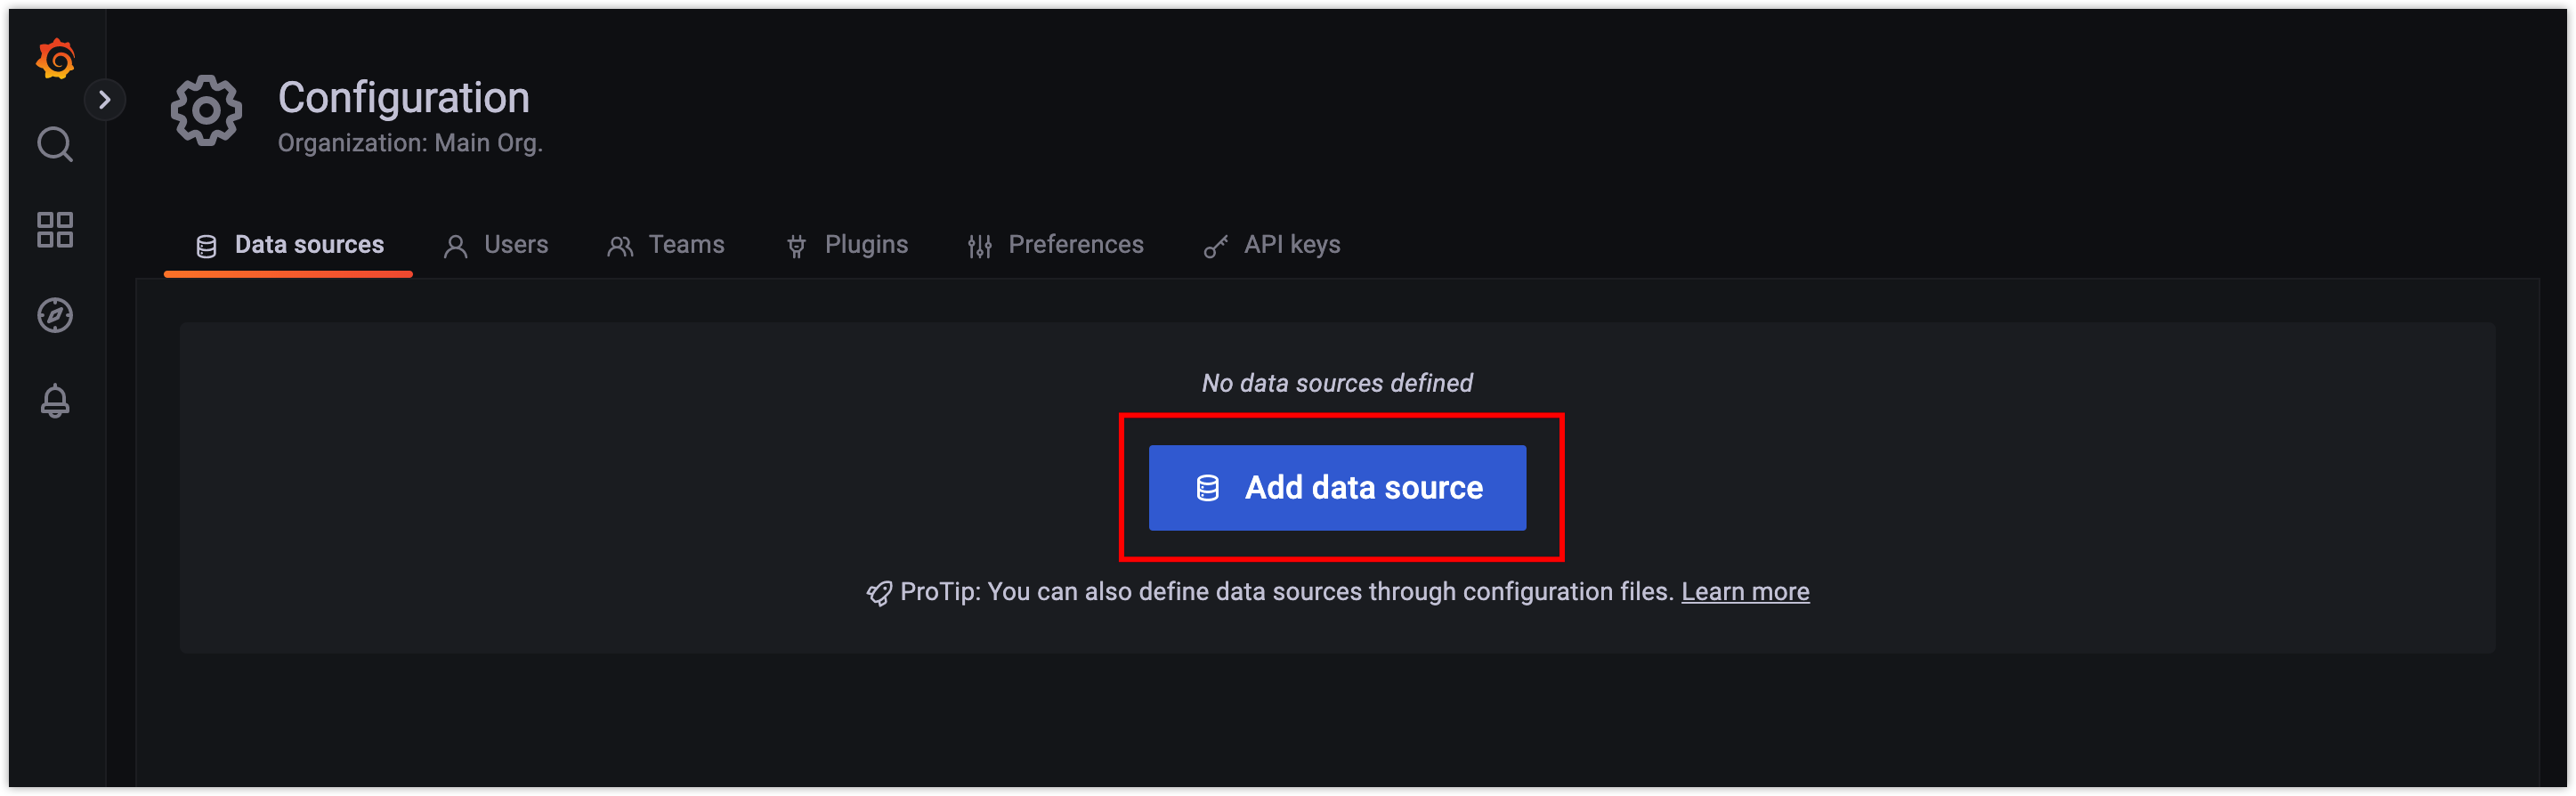
Task: Follow the Learn more link
Action: click(x=1745, y=592)
